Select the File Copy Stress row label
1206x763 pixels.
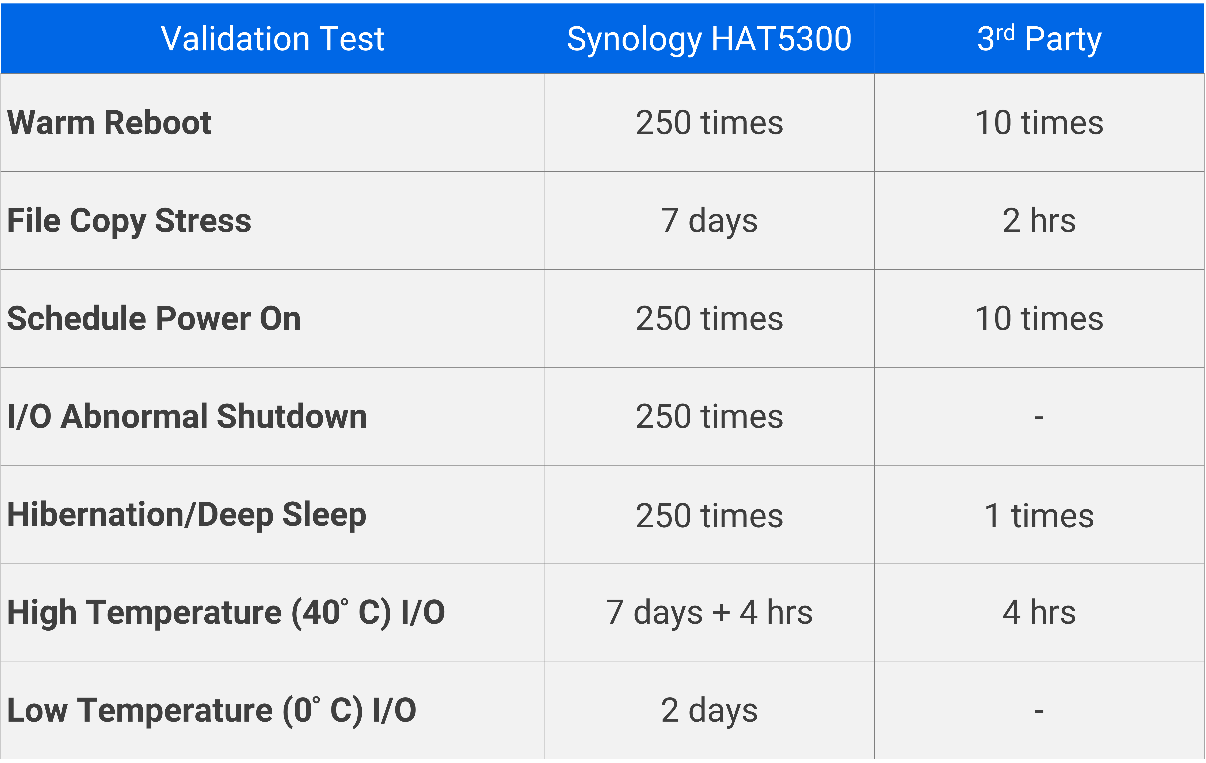coord(129,221)
